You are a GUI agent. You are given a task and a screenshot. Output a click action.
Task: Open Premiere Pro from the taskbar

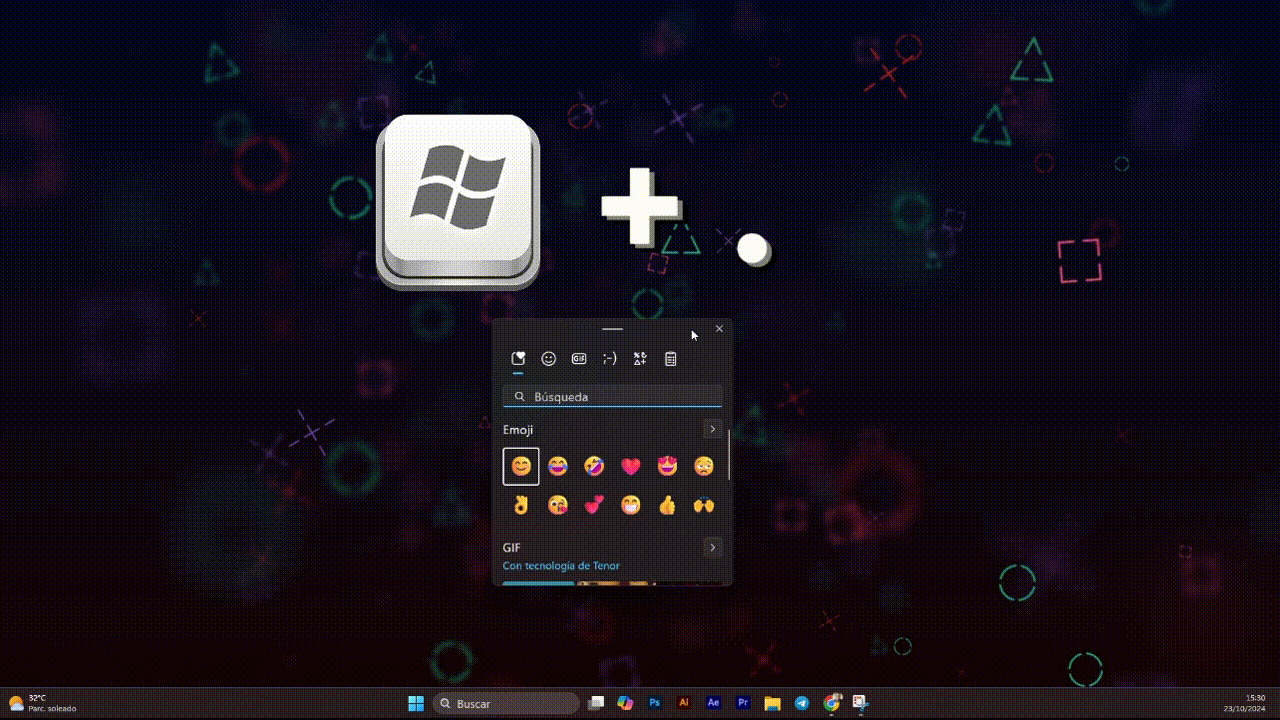click(x=743, y=703)
